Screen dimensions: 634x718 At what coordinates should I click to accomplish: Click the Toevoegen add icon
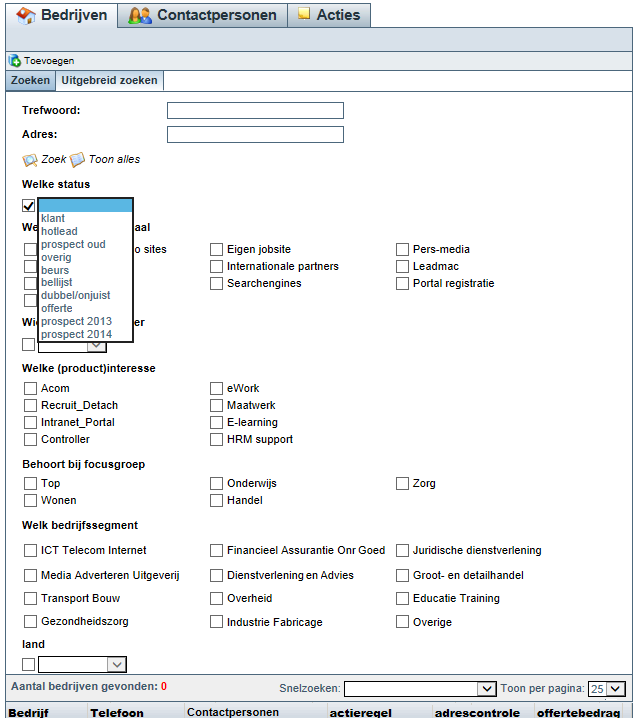click(x=15, y=60)
